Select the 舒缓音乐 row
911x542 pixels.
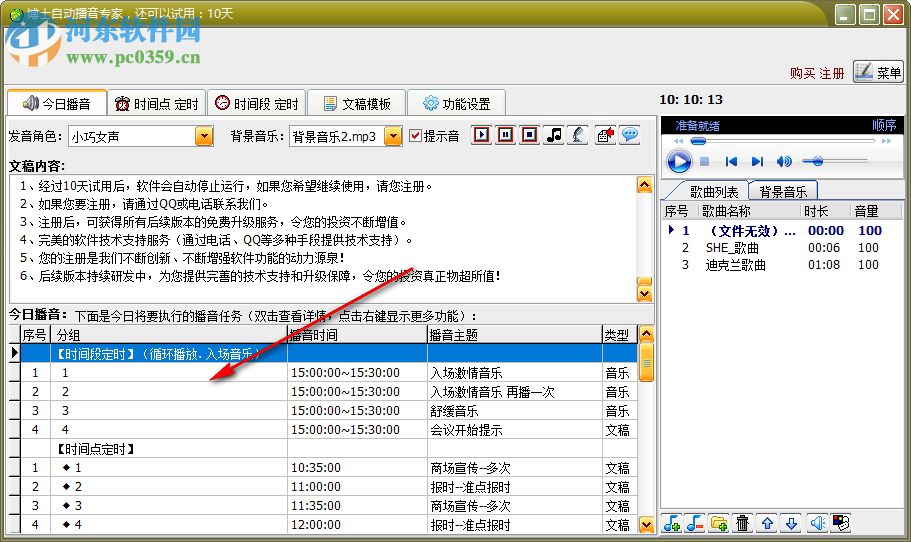328,411
